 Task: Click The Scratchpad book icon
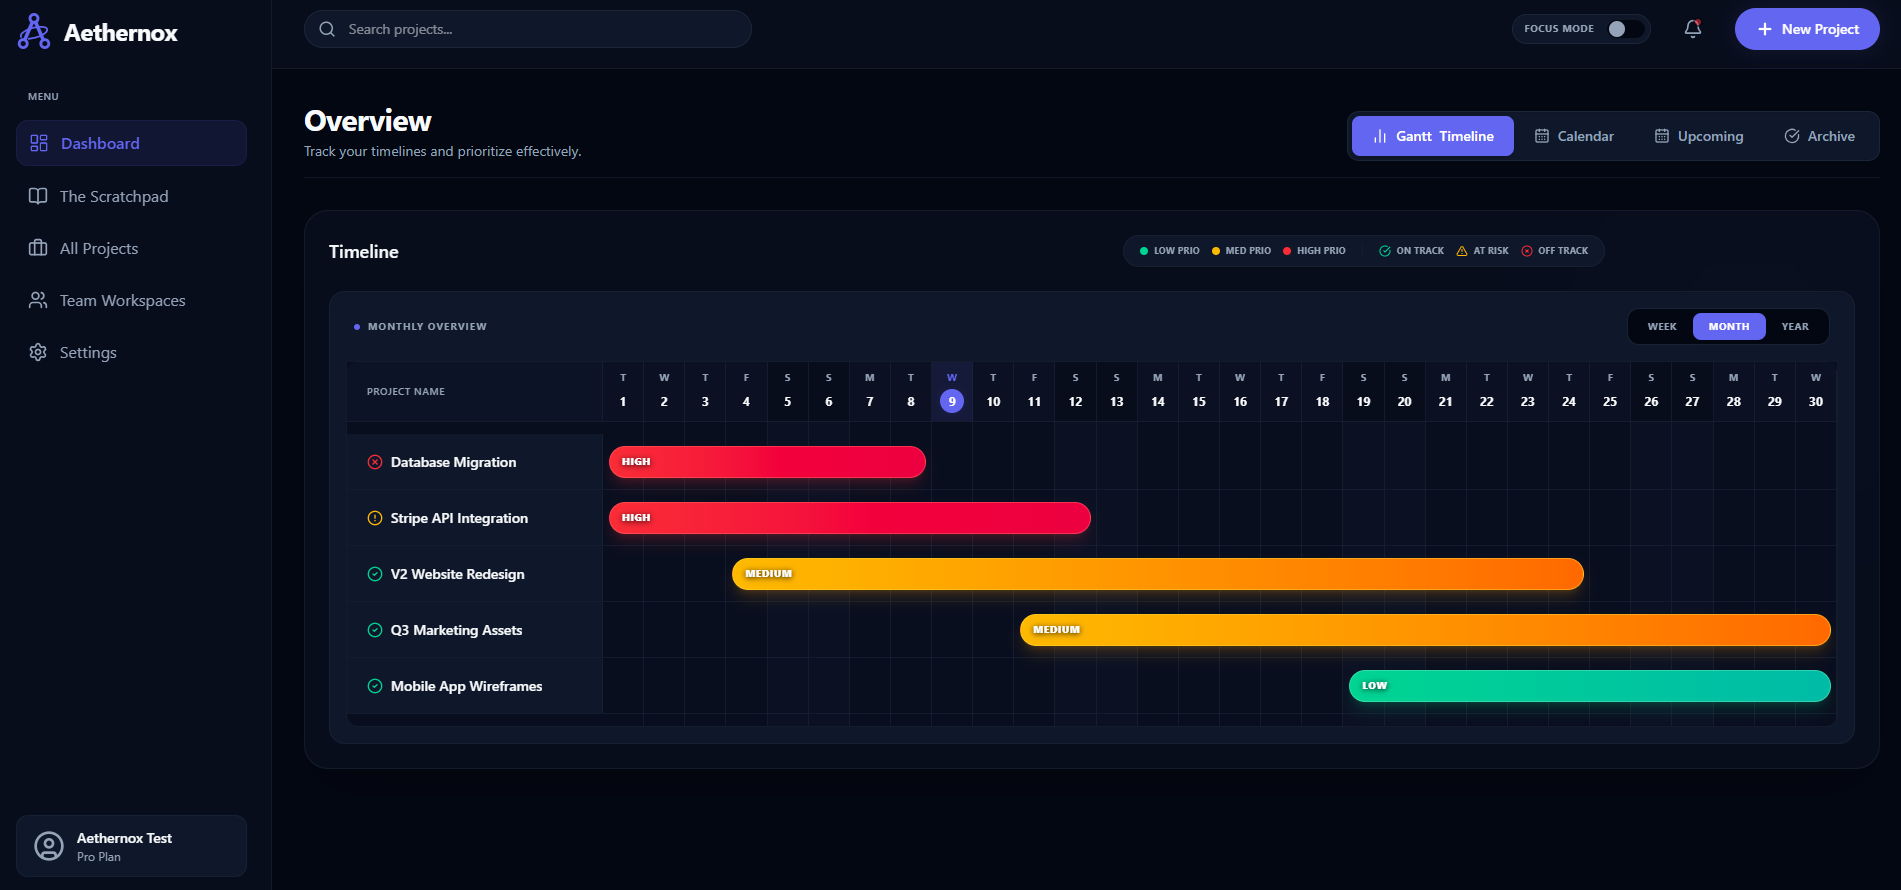(38, 196)
